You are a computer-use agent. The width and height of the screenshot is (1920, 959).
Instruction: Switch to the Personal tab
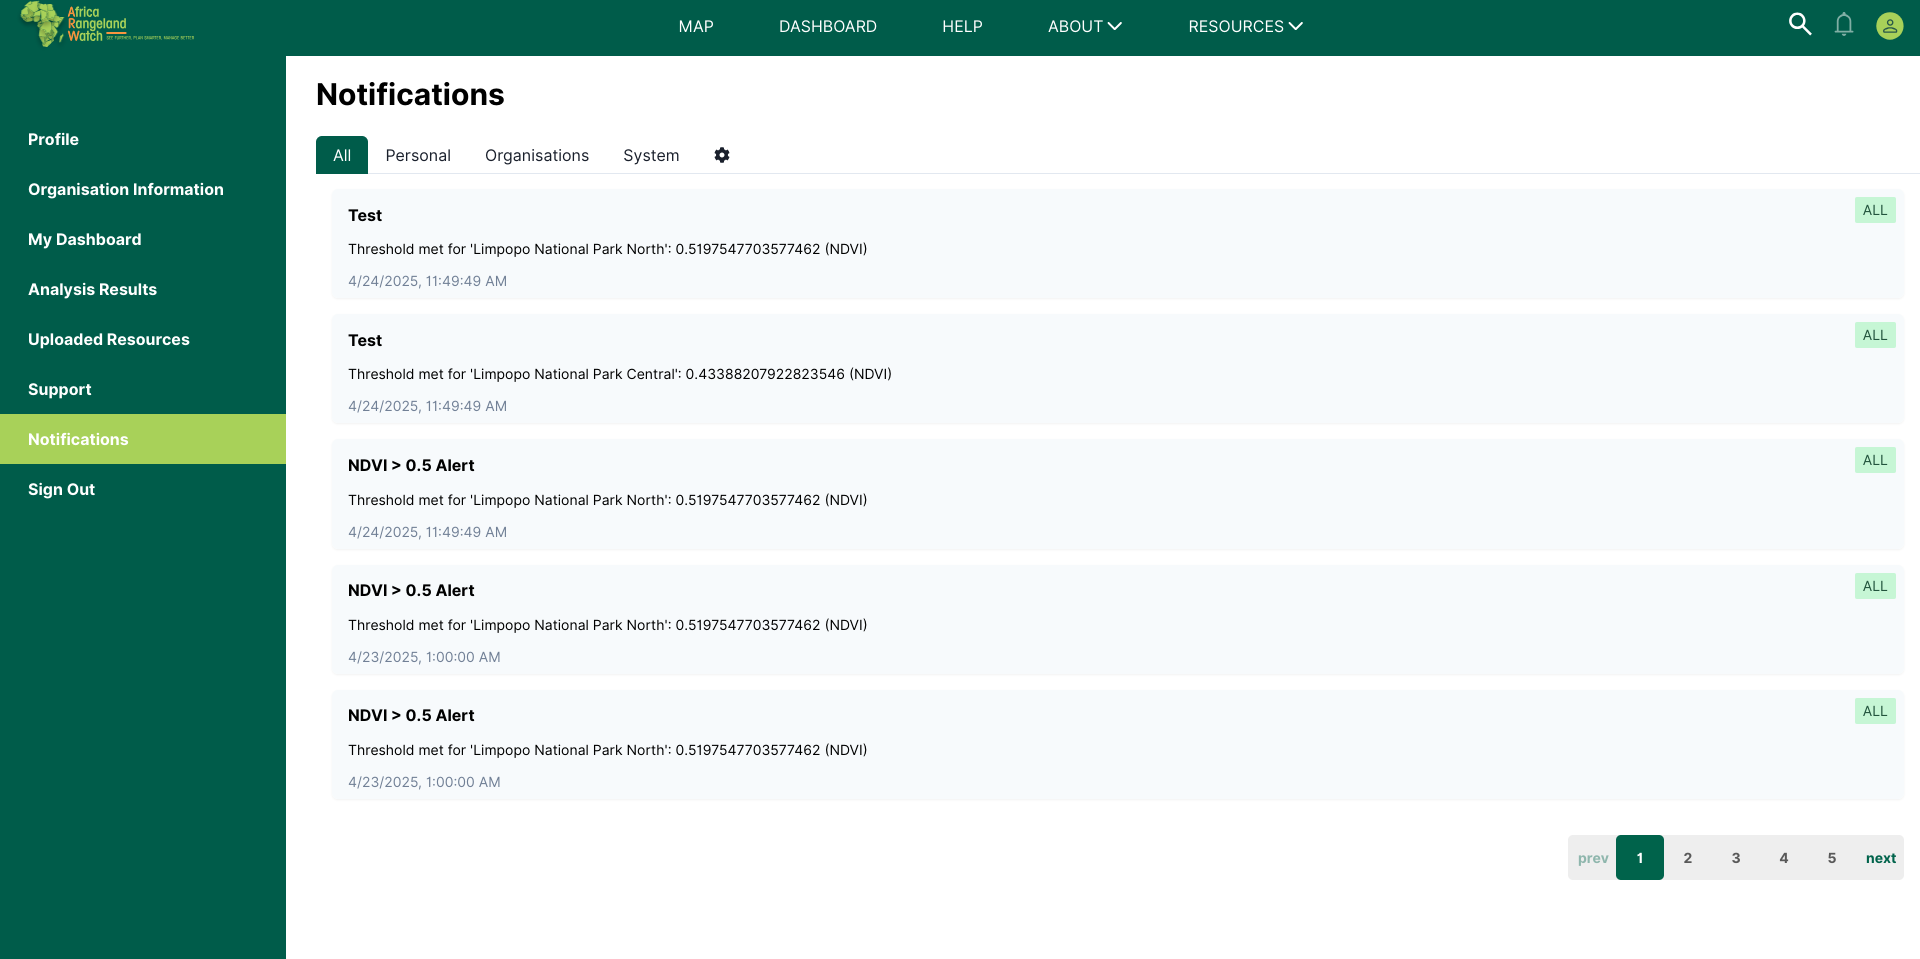418,155
